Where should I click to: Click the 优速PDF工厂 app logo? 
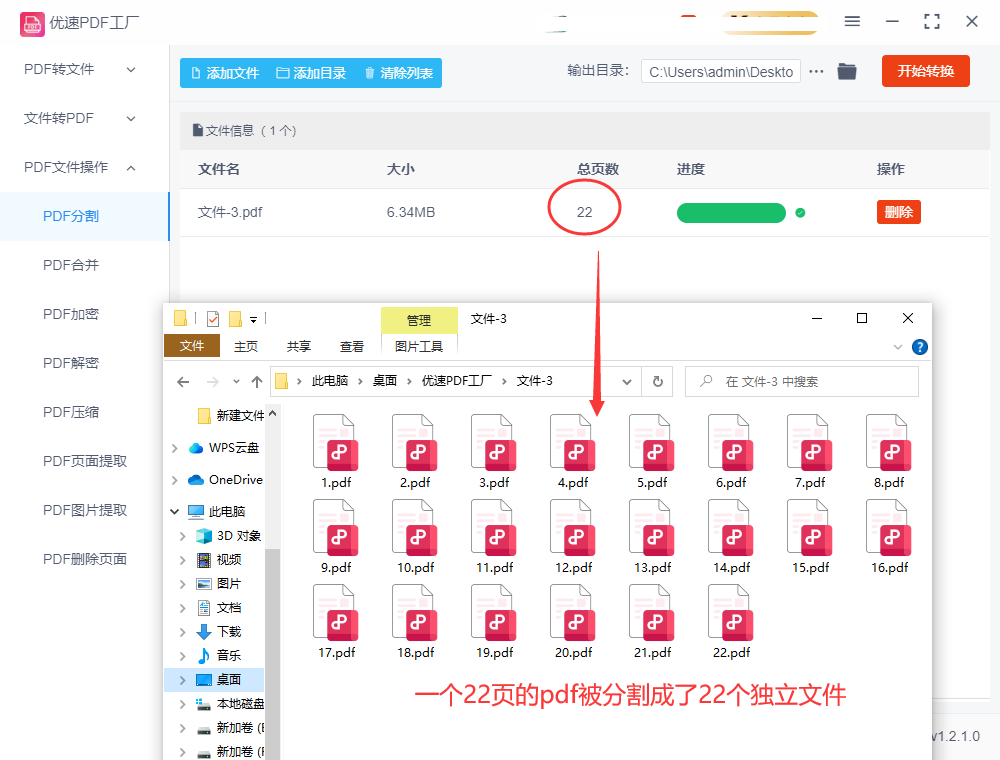pos(32,24)
